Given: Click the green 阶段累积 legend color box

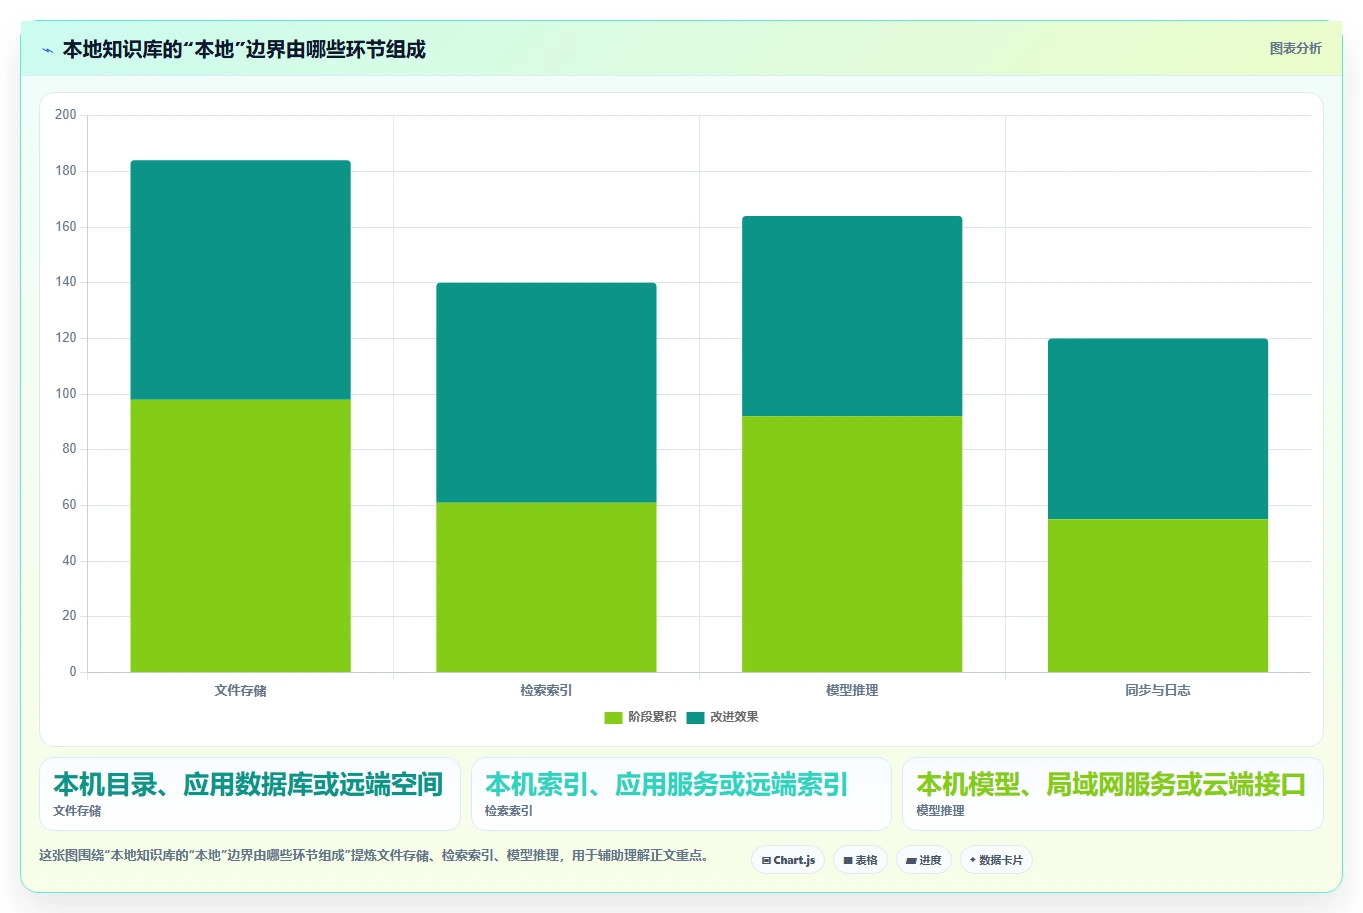Looking at the screenshot, I should coord(613,717).
